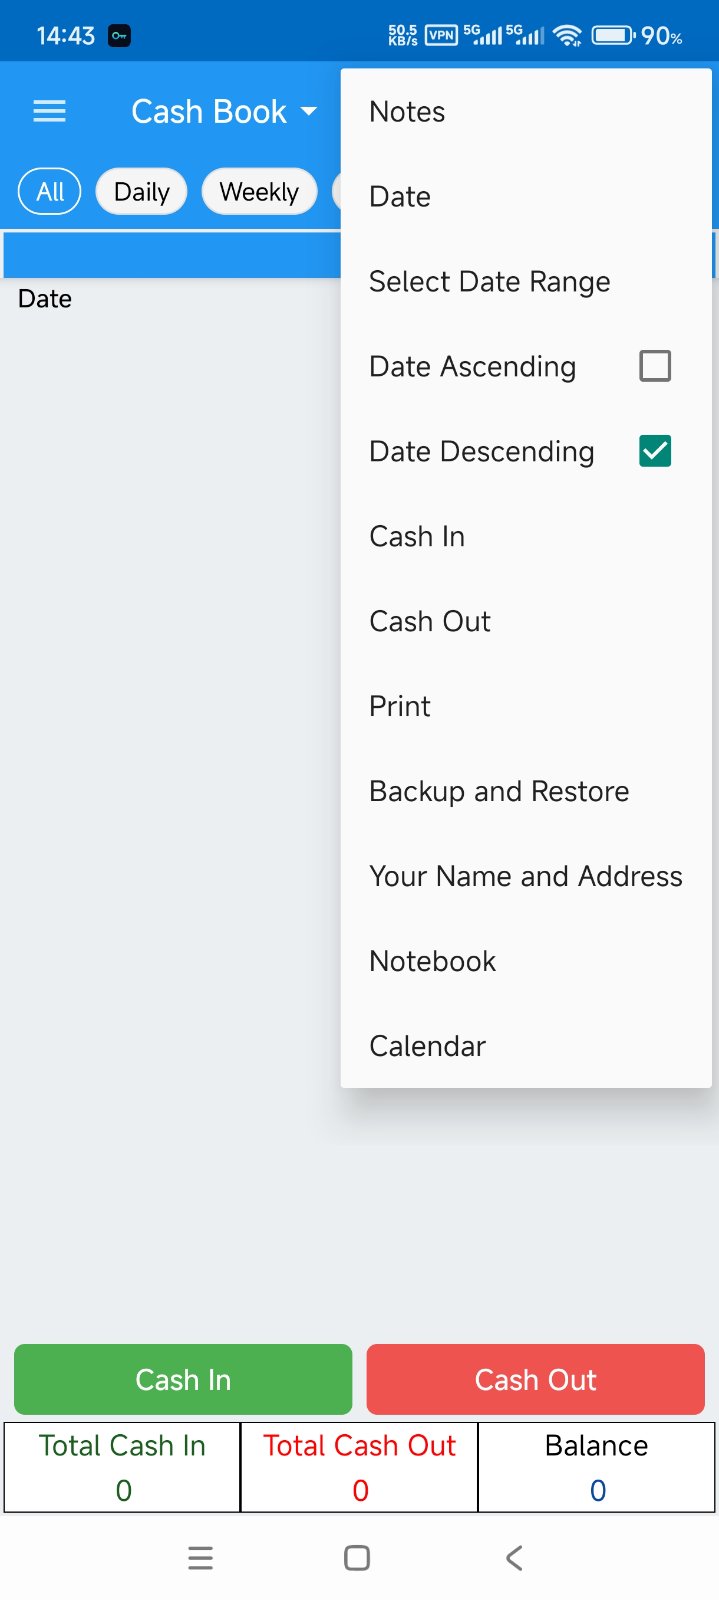Open Your Name and Address settings
719x1600 pixels.
525,876
